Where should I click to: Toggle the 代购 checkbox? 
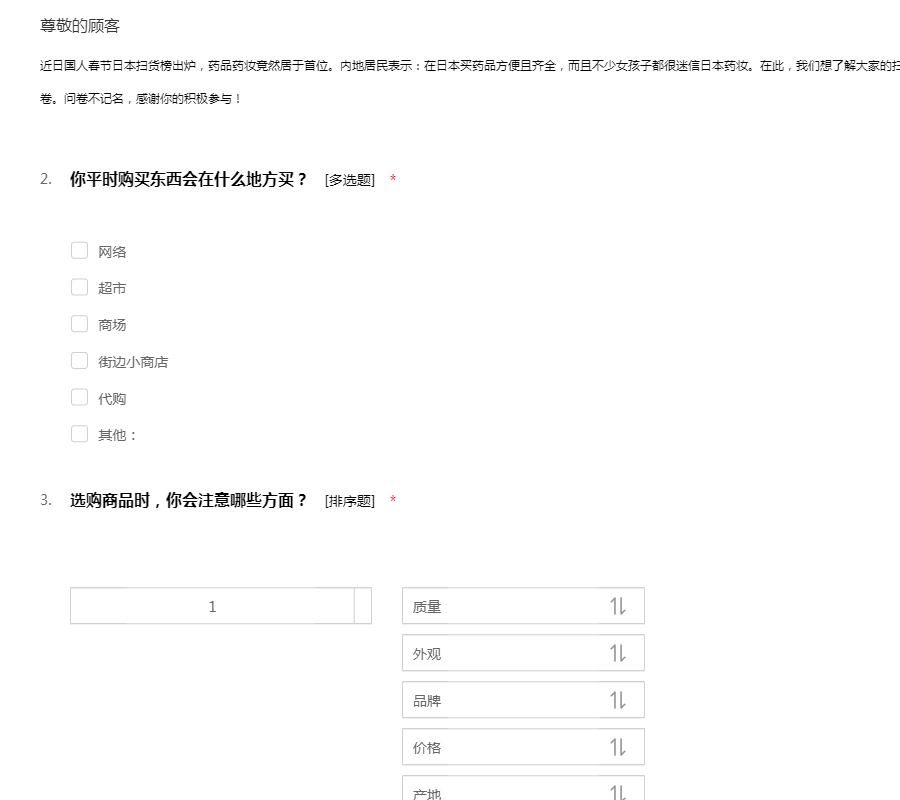pos(80,397)
